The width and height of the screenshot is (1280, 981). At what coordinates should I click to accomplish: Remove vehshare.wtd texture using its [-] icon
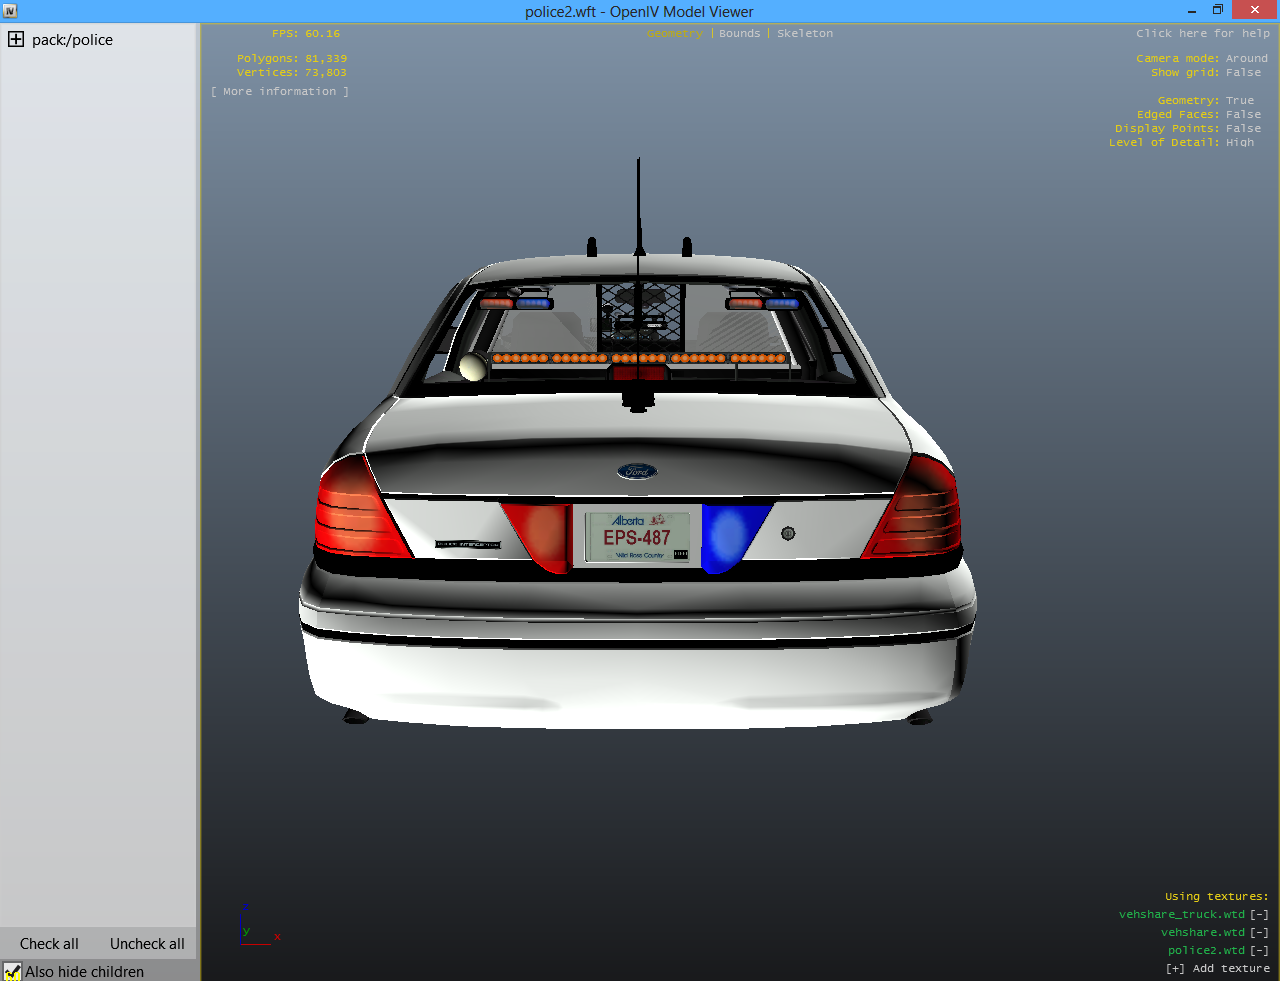[x=1259, y=932]
